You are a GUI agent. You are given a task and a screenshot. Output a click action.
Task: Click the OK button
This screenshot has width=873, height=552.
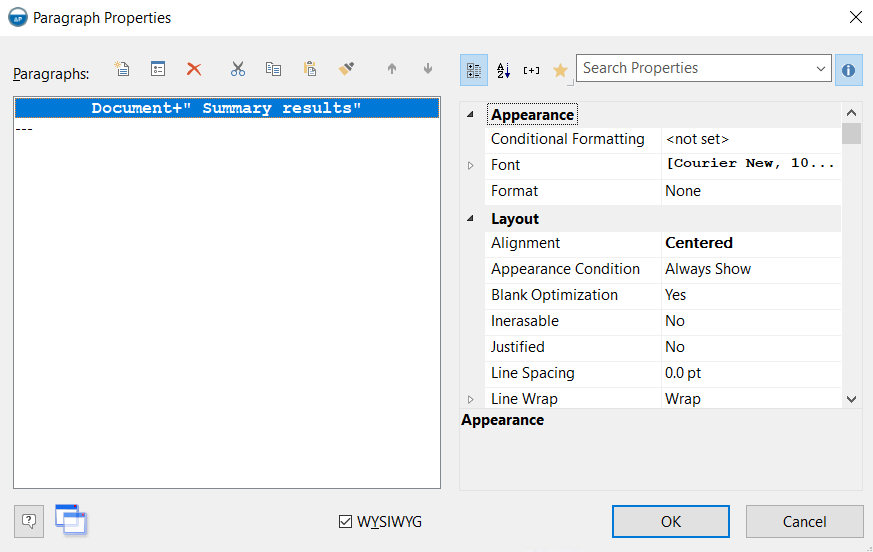point(671,521)
